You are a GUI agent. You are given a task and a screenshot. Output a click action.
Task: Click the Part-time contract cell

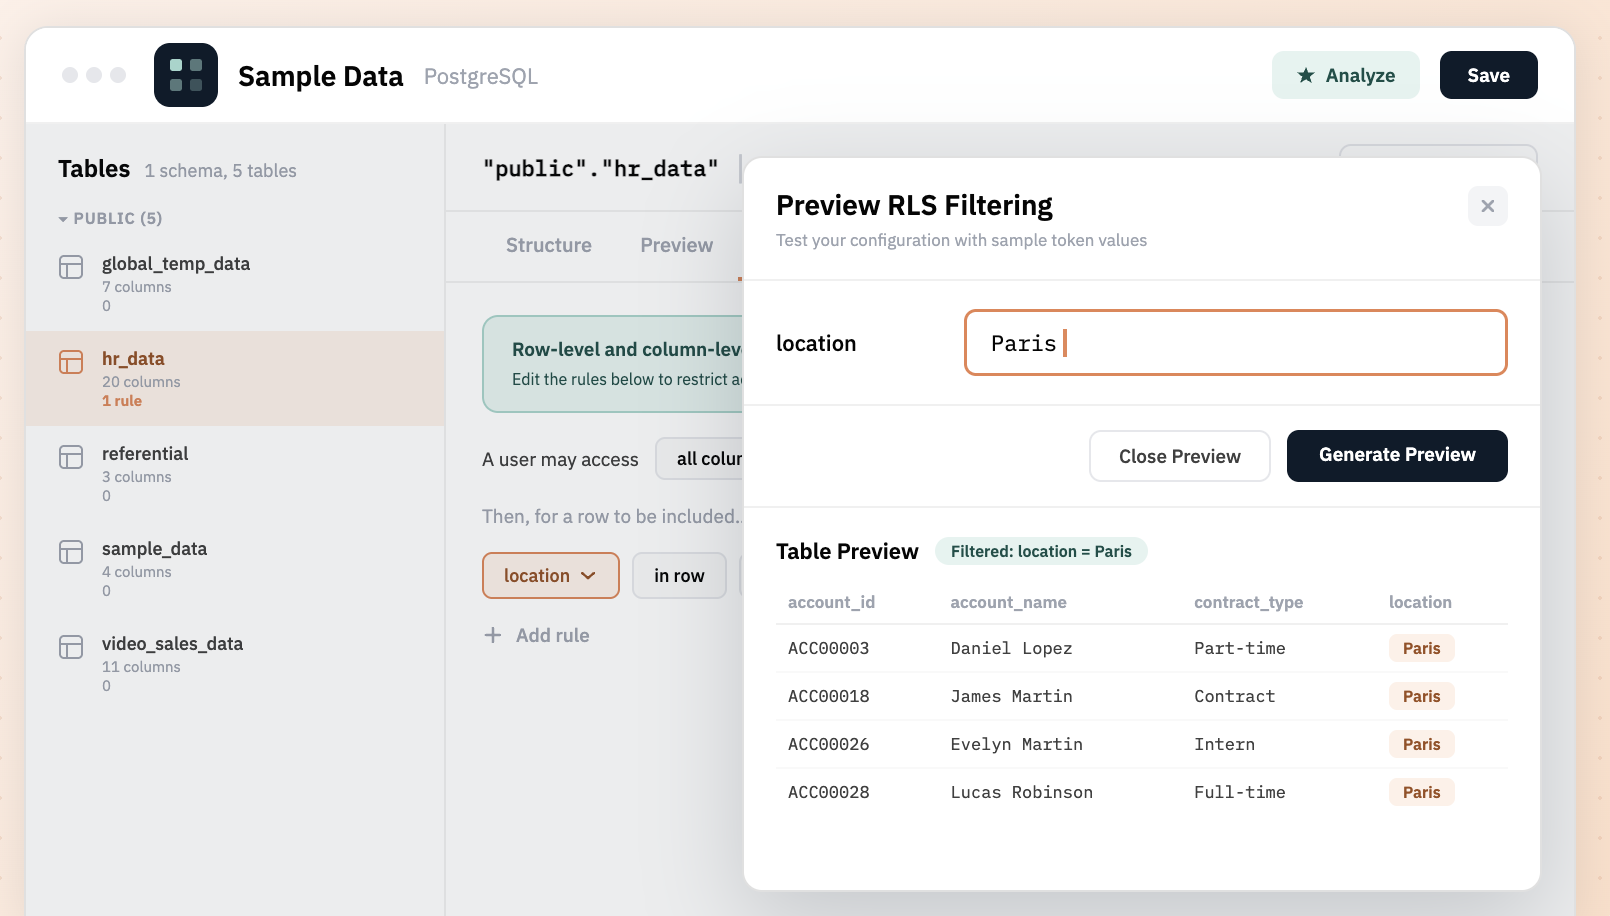[x=1240, y=648]
